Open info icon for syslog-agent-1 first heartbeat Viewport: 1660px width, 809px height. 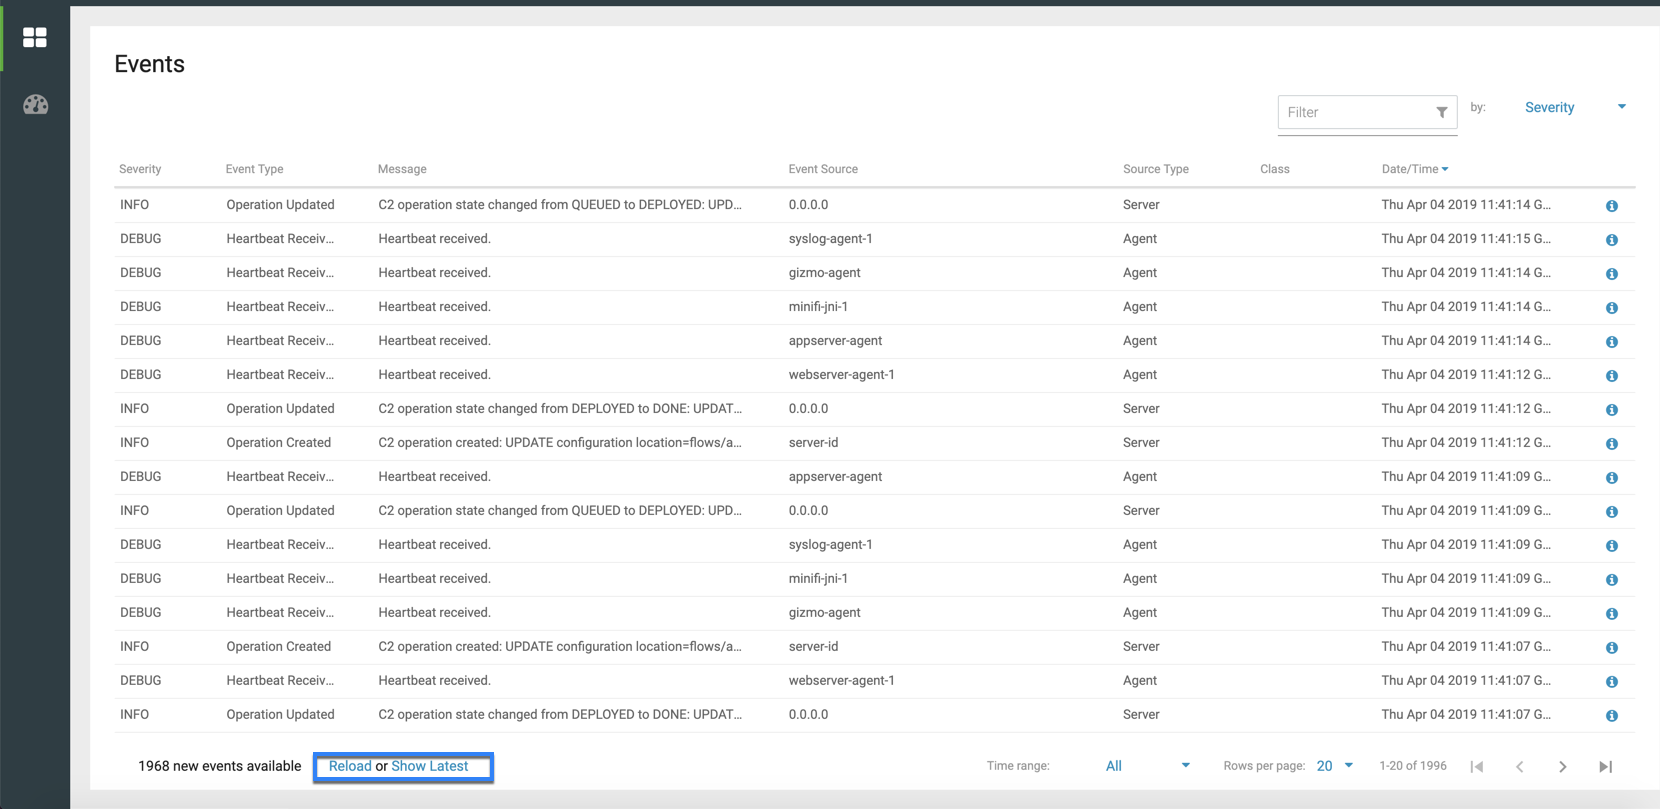[1611, 240]
